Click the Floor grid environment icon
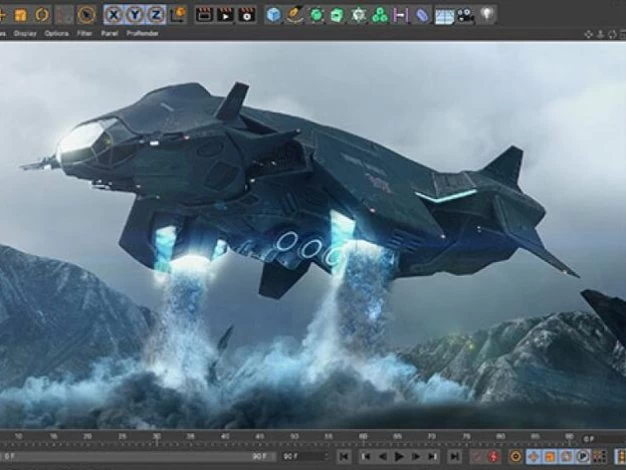The width and height of the screenshot is (626, 470). pyautogui.click(x=444, y=14)
